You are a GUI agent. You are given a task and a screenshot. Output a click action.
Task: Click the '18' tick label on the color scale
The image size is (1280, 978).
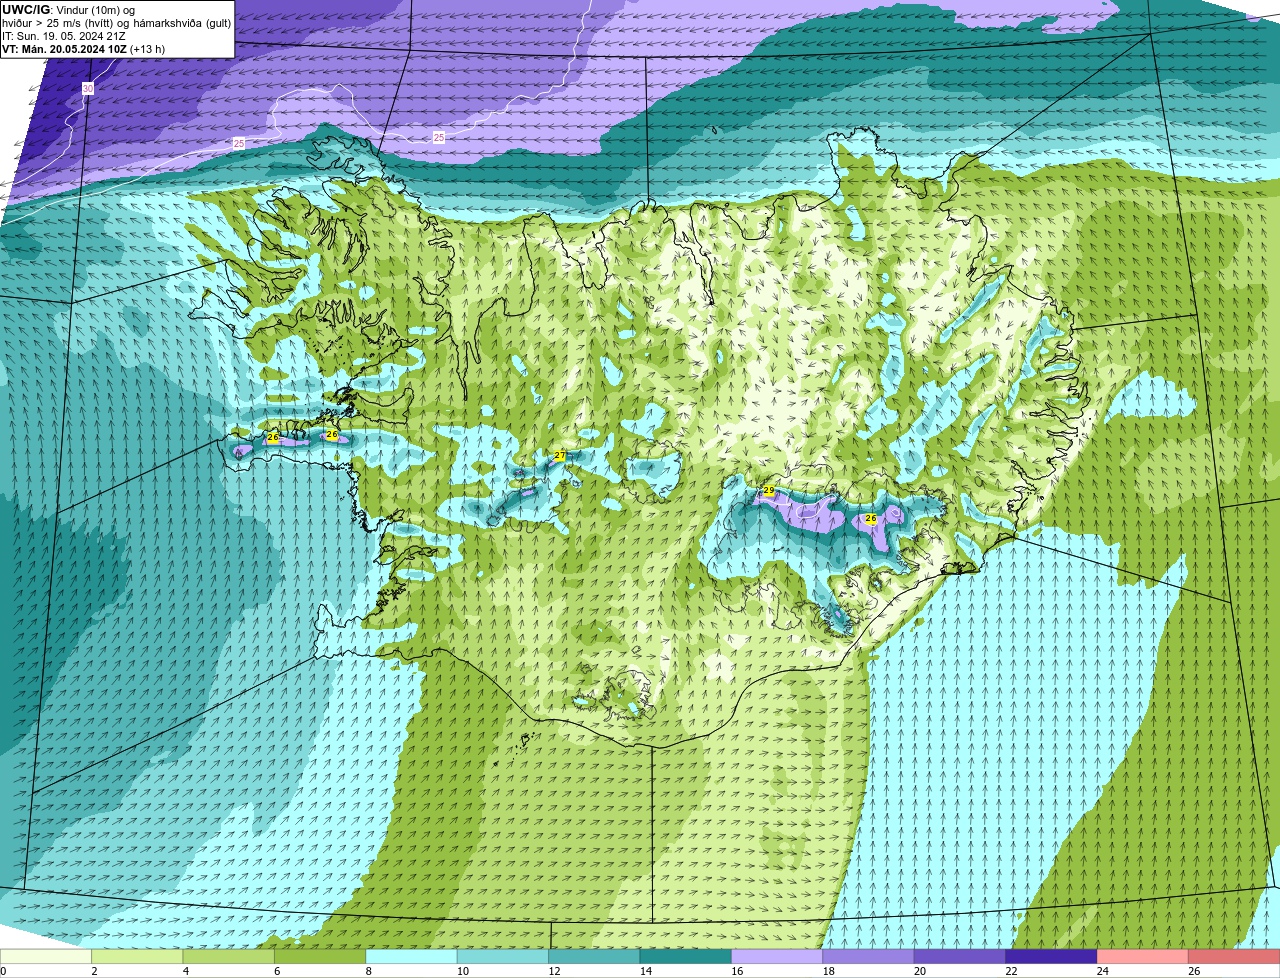click(828, 971)
